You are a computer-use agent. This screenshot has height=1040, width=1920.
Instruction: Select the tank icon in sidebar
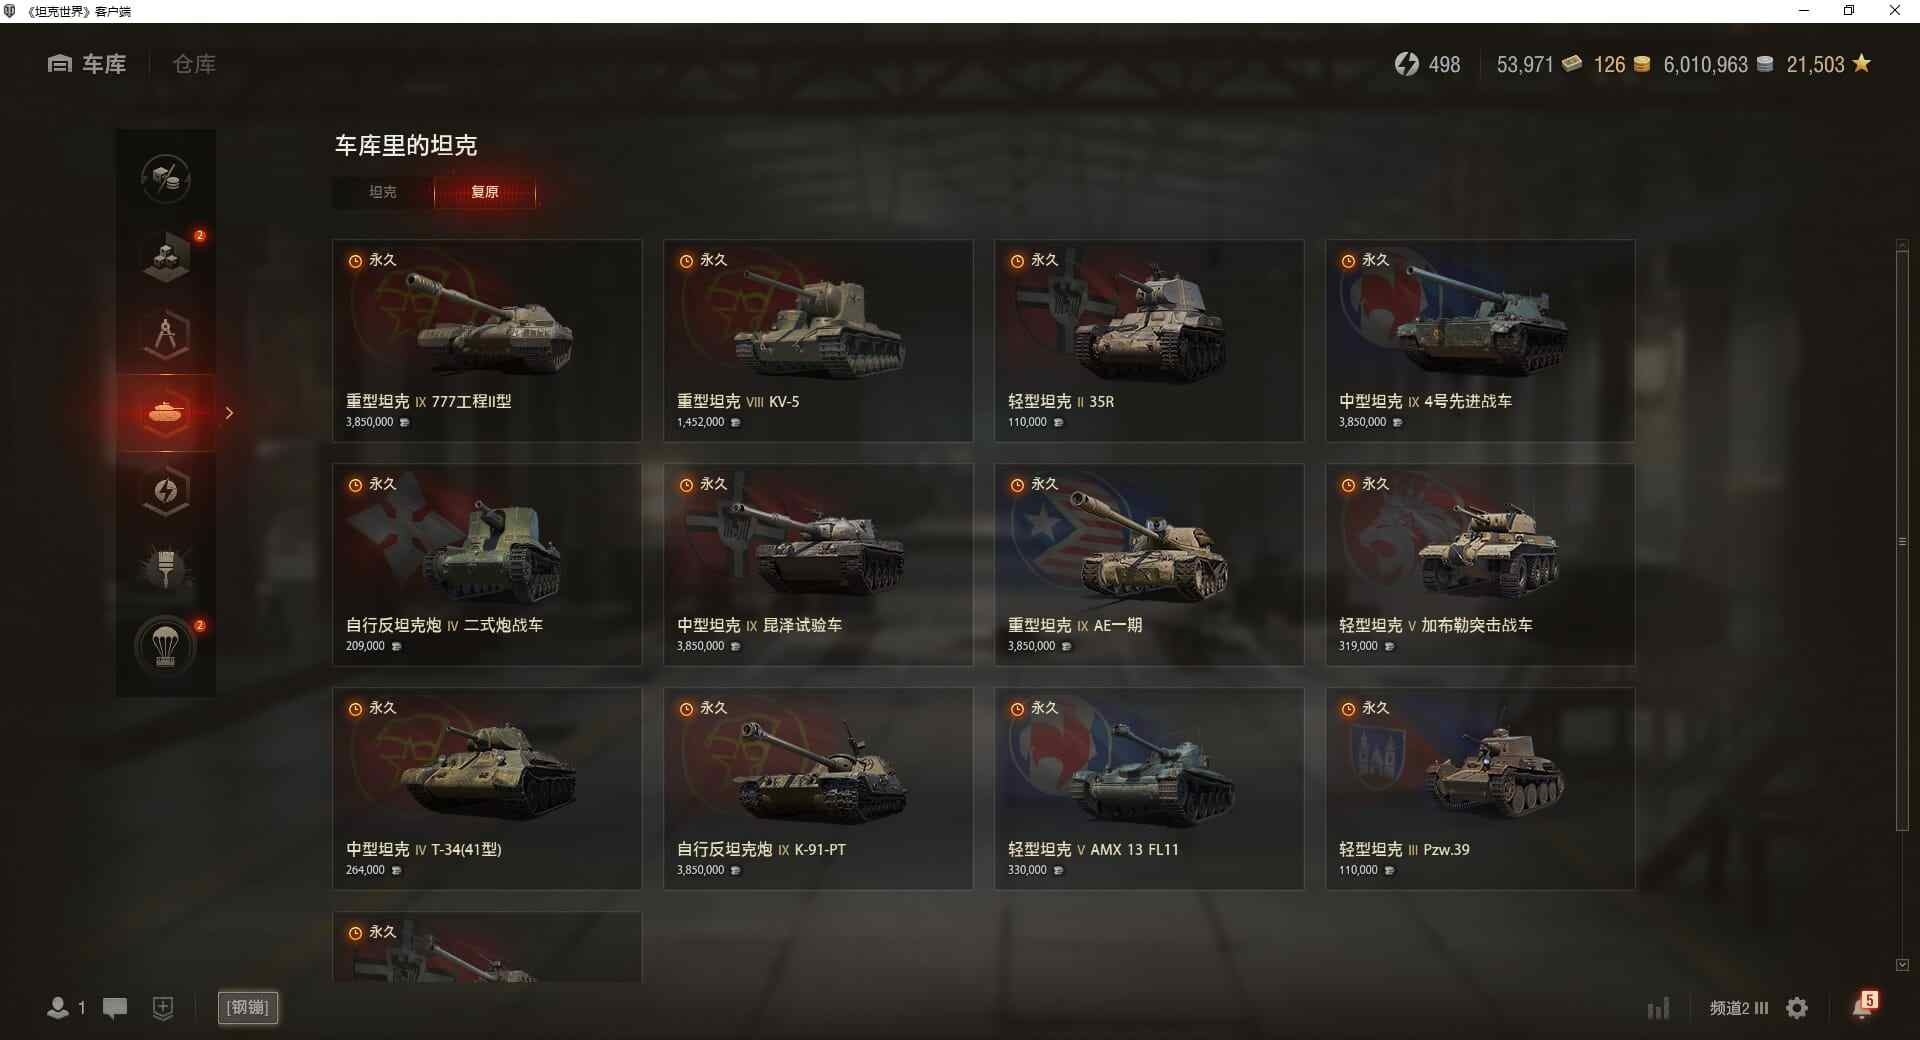(166, 412)
